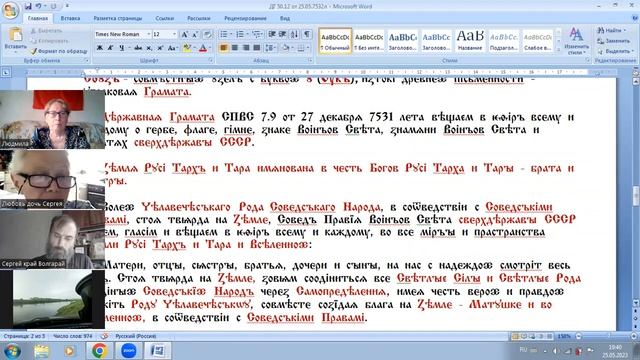Screen dimensions: 640x360
Task: Switch to the Вставка tab
Action: [x=70, y=18]
